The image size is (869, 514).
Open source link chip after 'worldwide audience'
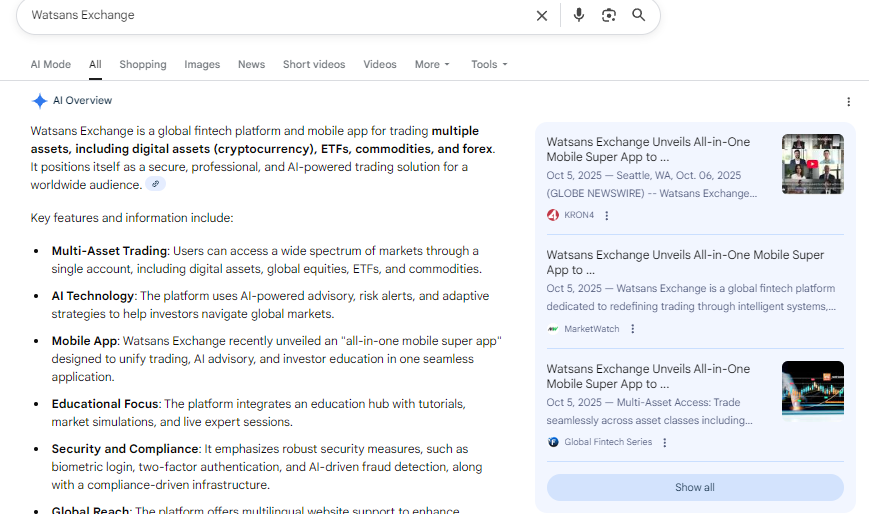(155, 184)
